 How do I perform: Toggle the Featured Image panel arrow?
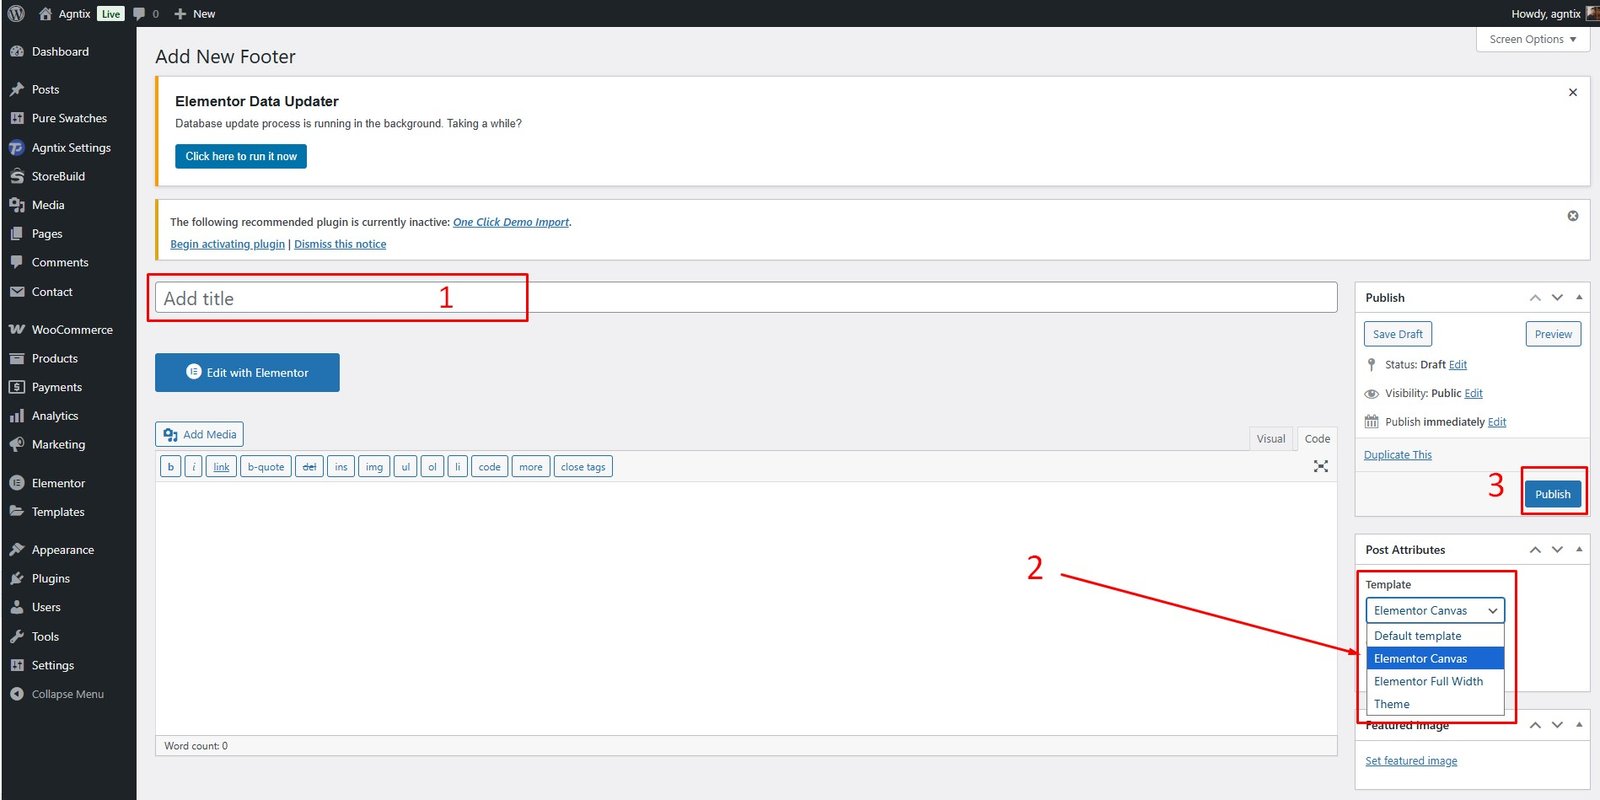click(1579, 725)
